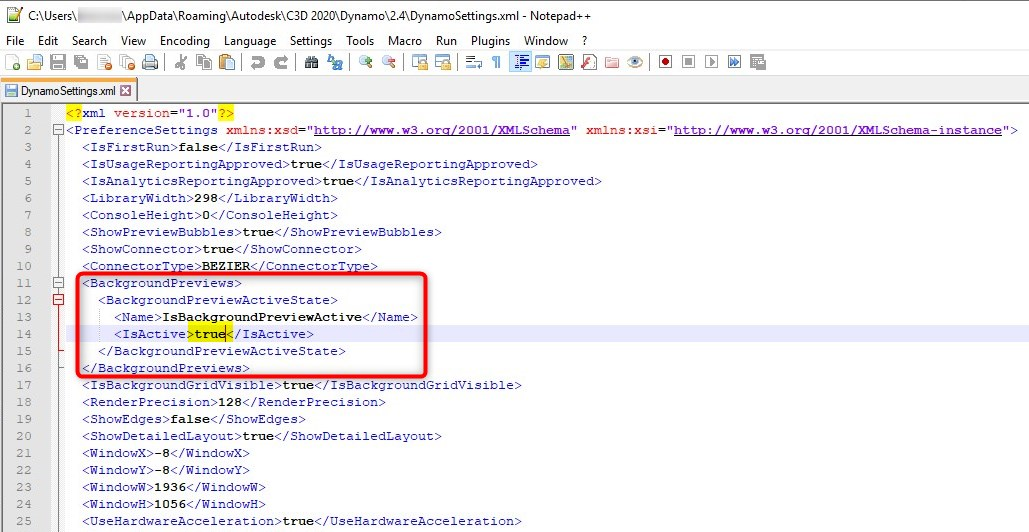Click the Stop Recording macro icon
This screenshot has height=532, width=1029.
pyautogui.click(x=688, y=62)
